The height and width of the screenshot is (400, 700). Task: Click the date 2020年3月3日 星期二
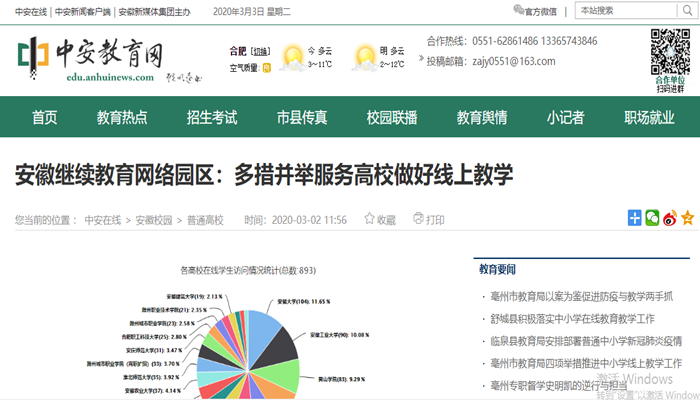pos(252,12)
